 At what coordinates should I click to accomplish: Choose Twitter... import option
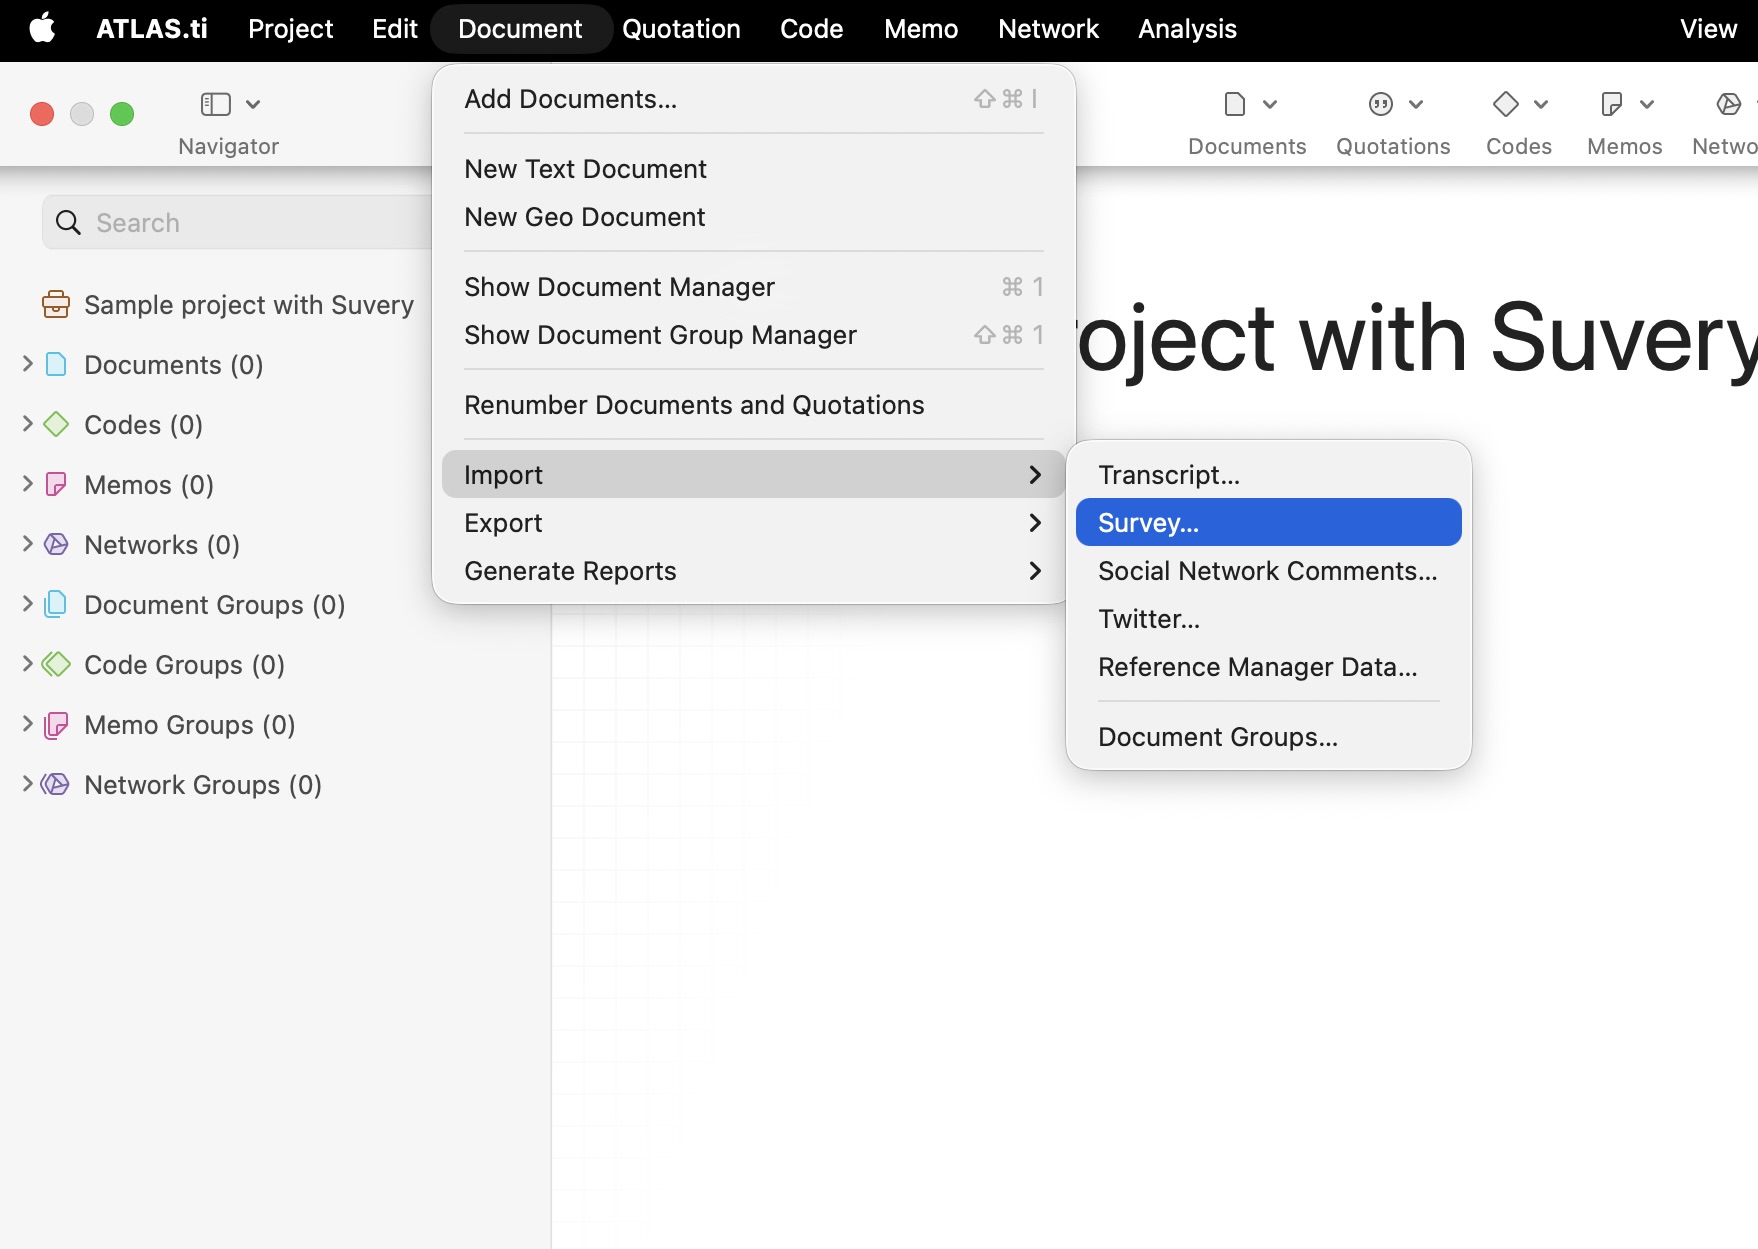coord(1269,619)
